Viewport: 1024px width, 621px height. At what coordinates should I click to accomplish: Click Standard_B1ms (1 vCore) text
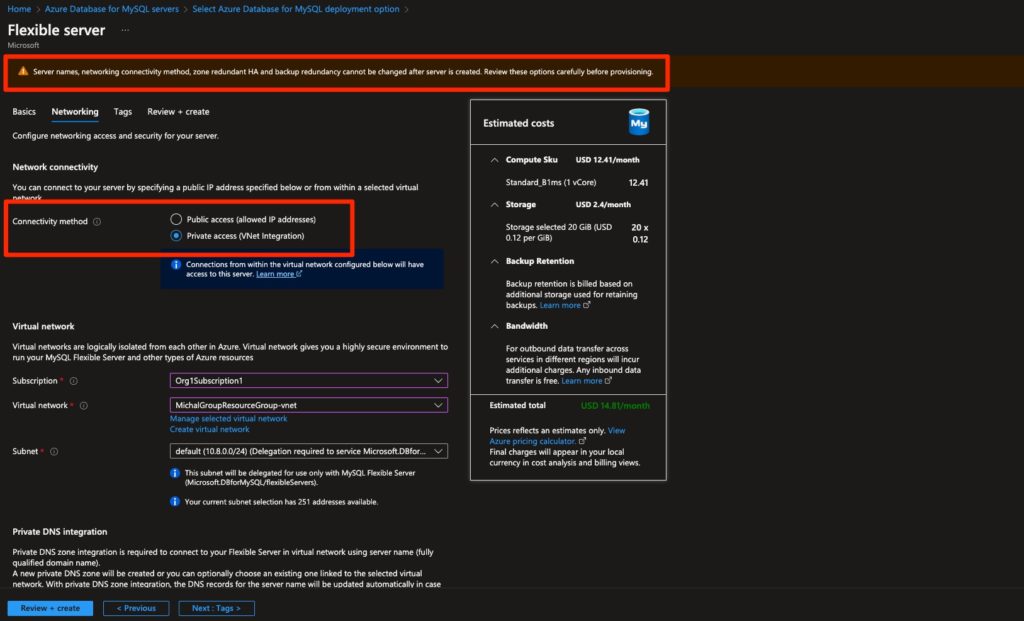[x=551, y=182]
